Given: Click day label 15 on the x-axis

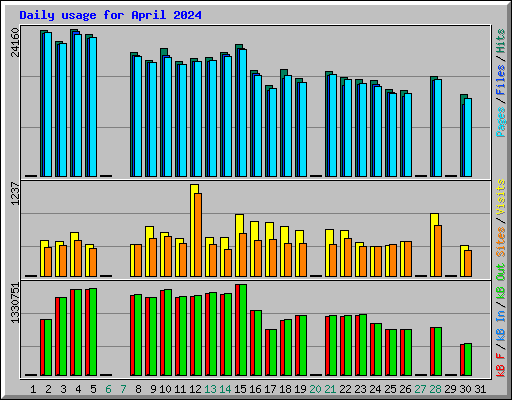Looking at the screenshot, I should click(x=240, y=389).
